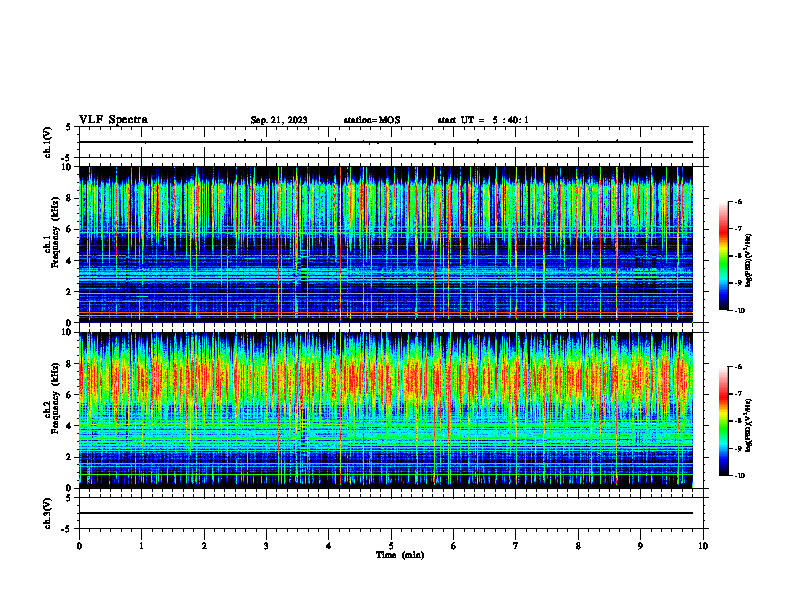Click time axis tick label "0"
The width and height of the screenshot is (792, 612).
pyautogui.click(x=79, y=546)
